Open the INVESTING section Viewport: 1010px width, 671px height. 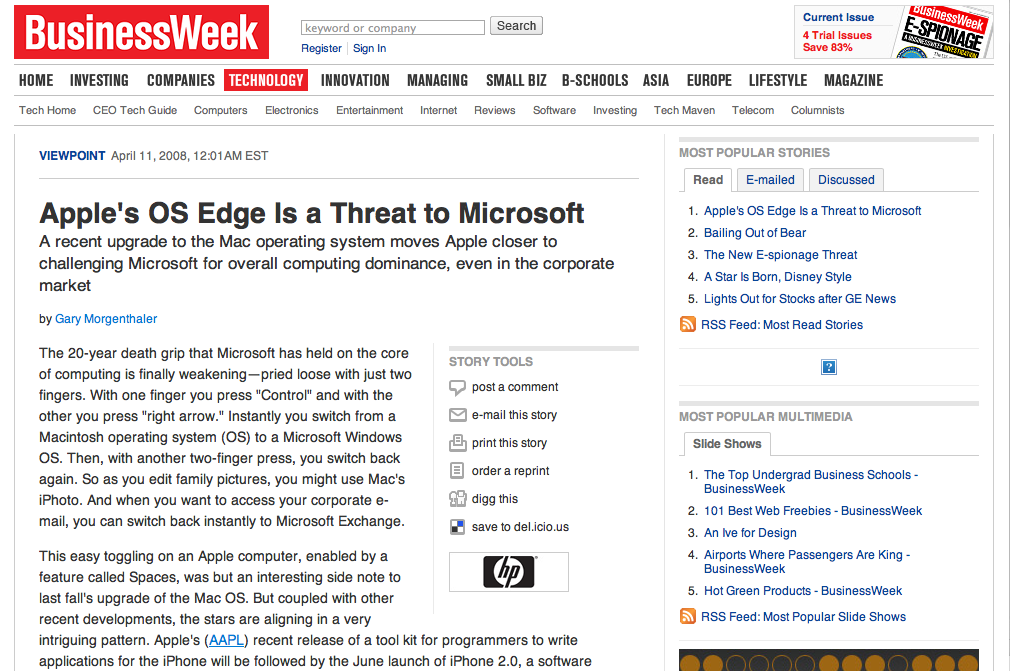pyautogui.click(x=99, y=80)
